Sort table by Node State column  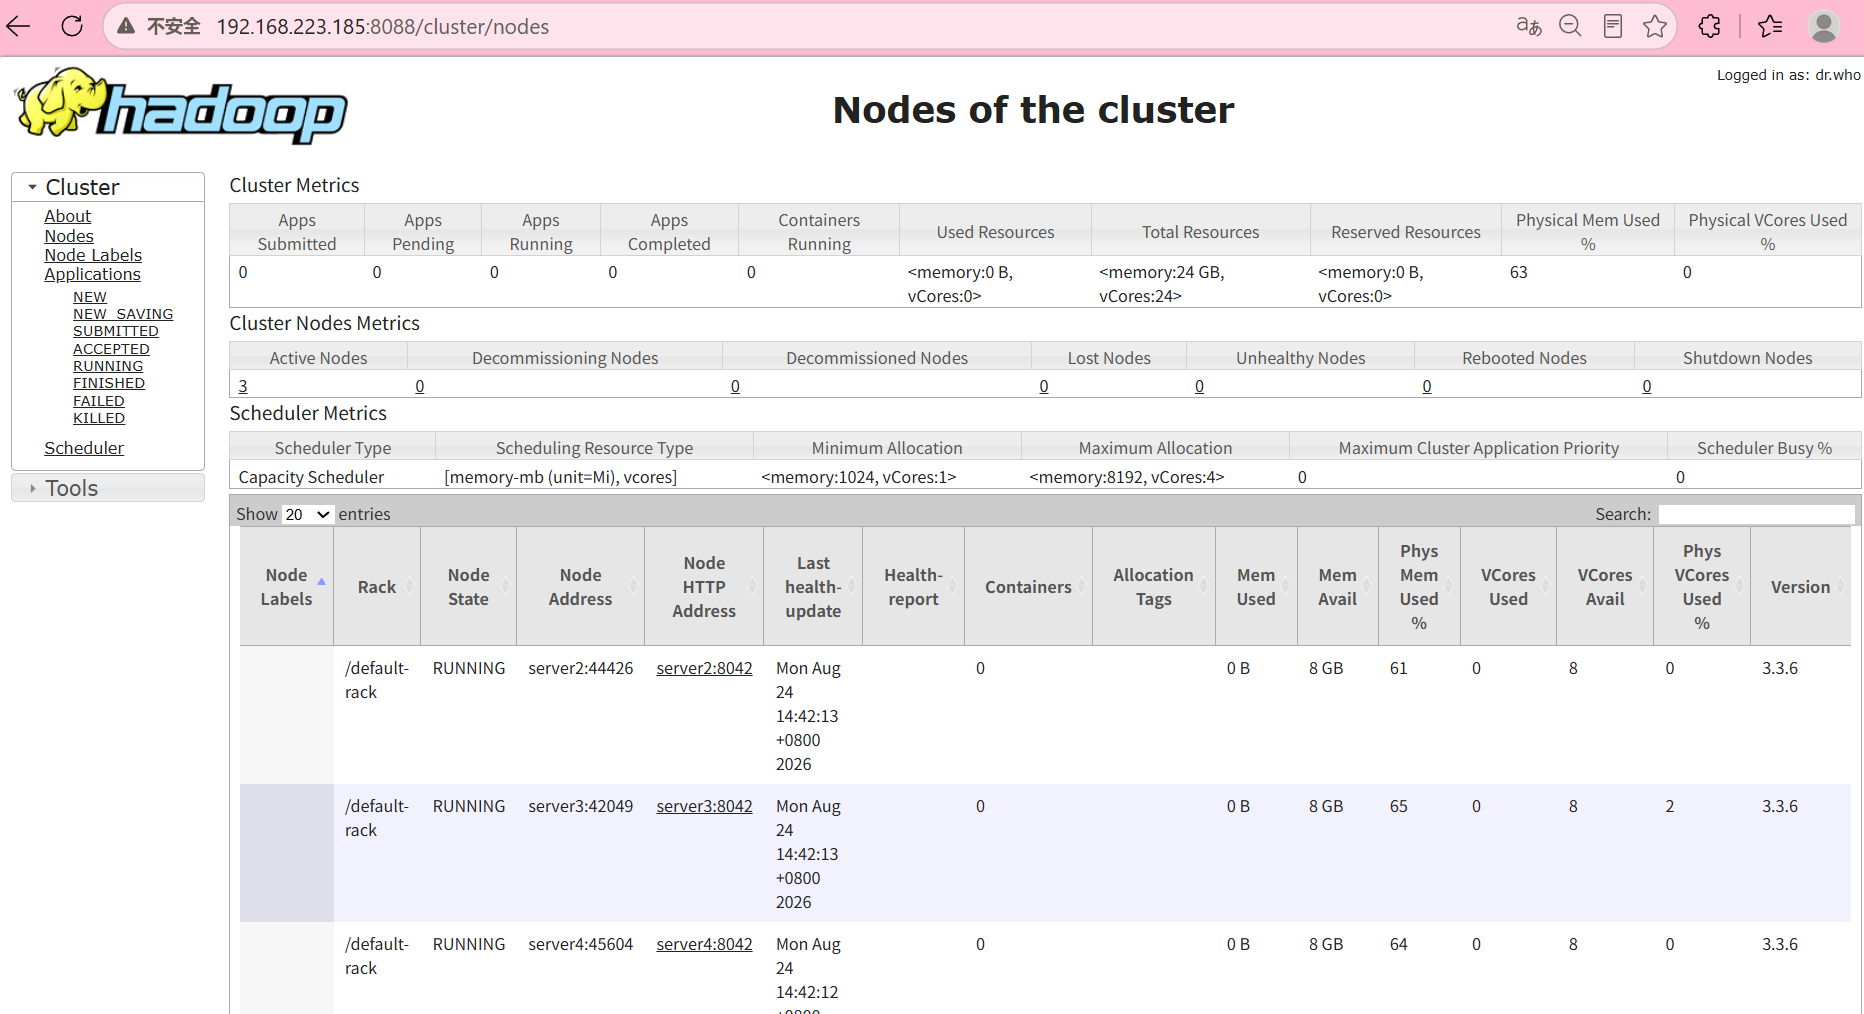(x=468, y=587)
